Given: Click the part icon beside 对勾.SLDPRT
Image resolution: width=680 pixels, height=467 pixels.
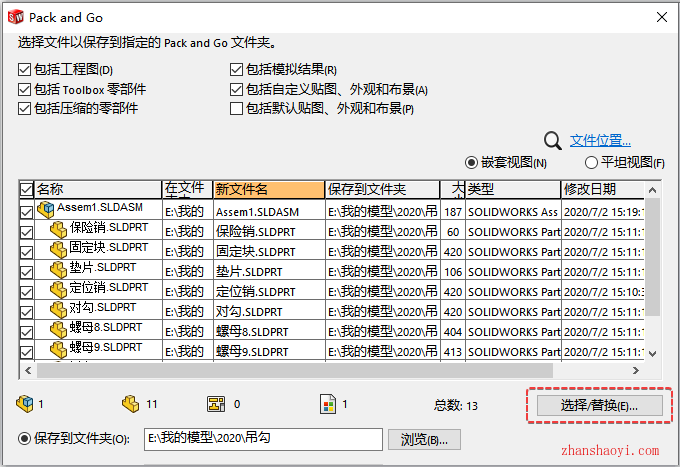Looking at the screenshot, I should (x=58, y=310).
